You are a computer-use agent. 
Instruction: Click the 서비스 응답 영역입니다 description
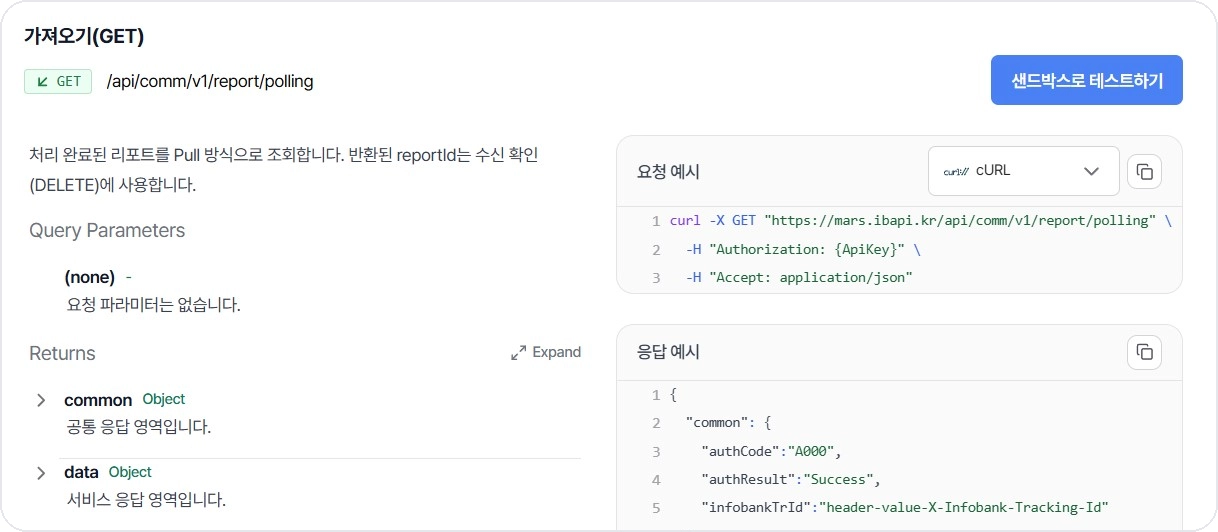coord(145,499)
